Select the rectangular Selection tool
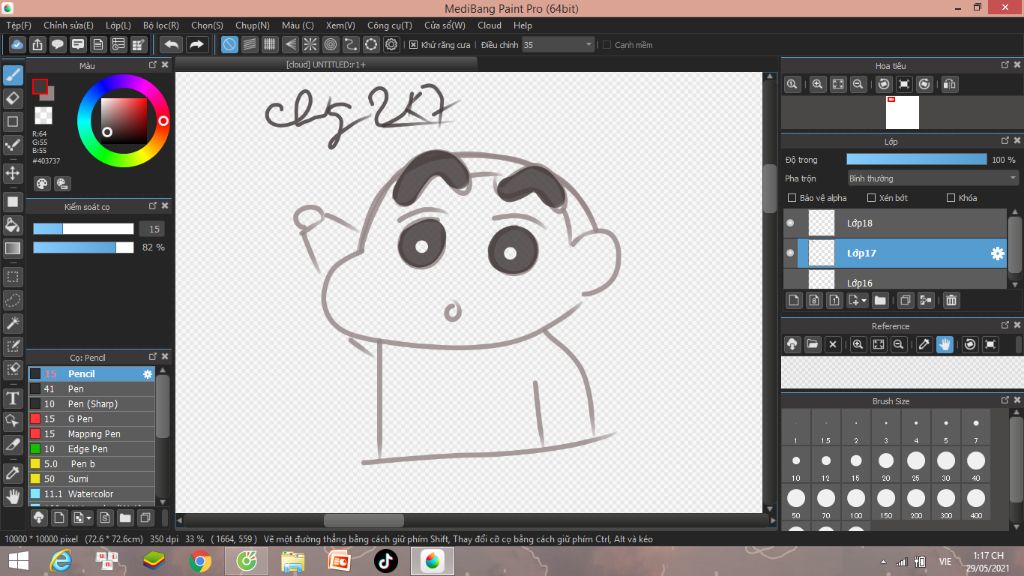 pyautogui.click(x=12, y=277)
